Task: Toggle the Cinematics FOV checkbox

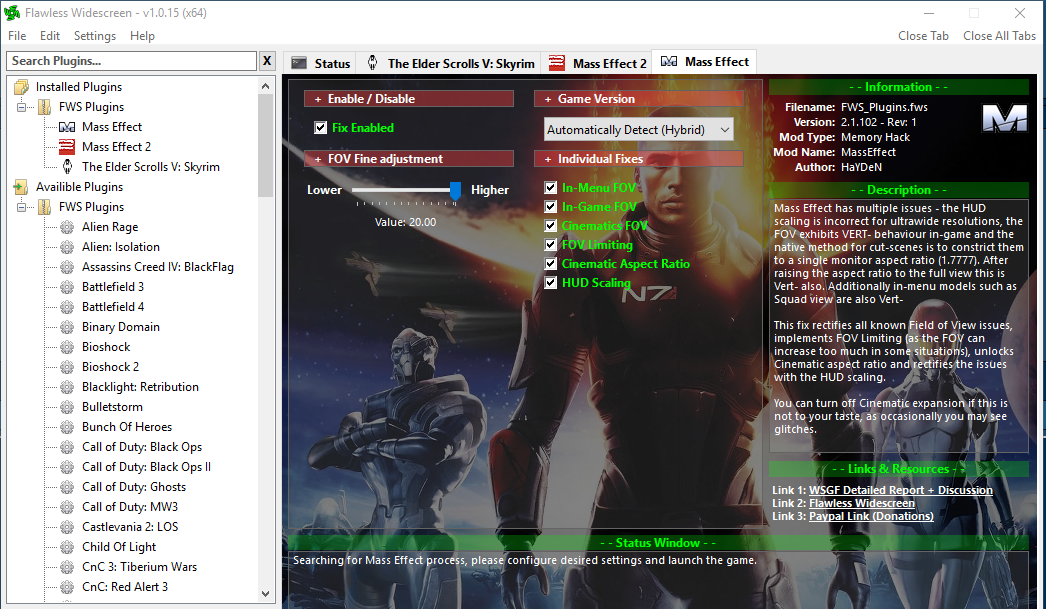Action: pyautogui.click(x=550, y=225)
